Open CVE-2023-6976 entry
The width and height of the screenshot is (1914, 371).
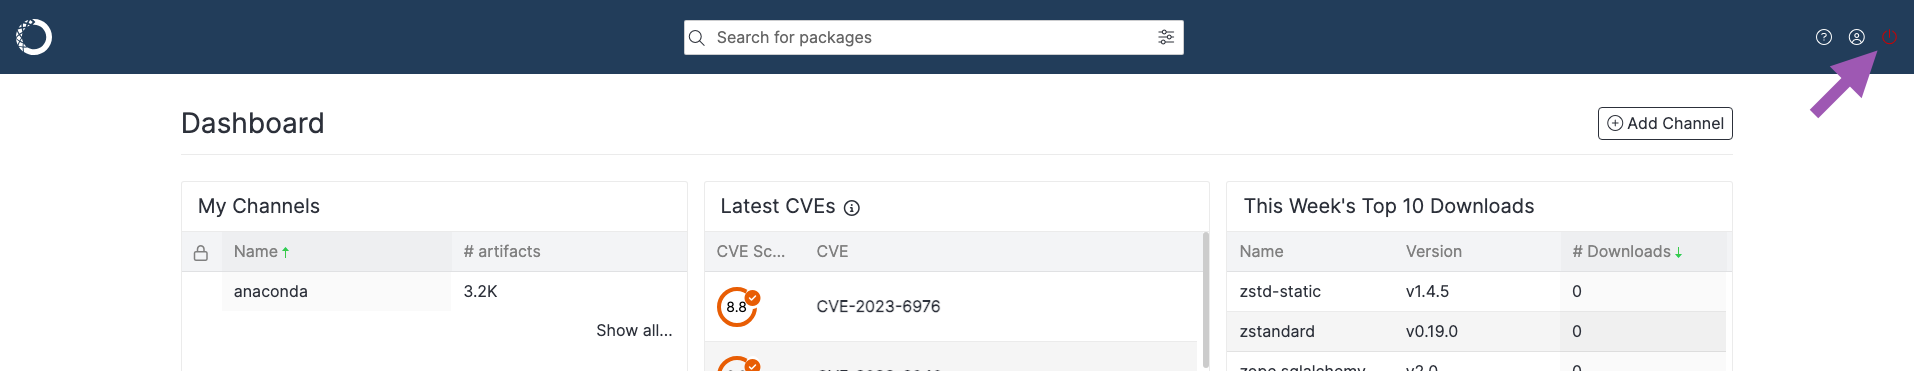878,306
